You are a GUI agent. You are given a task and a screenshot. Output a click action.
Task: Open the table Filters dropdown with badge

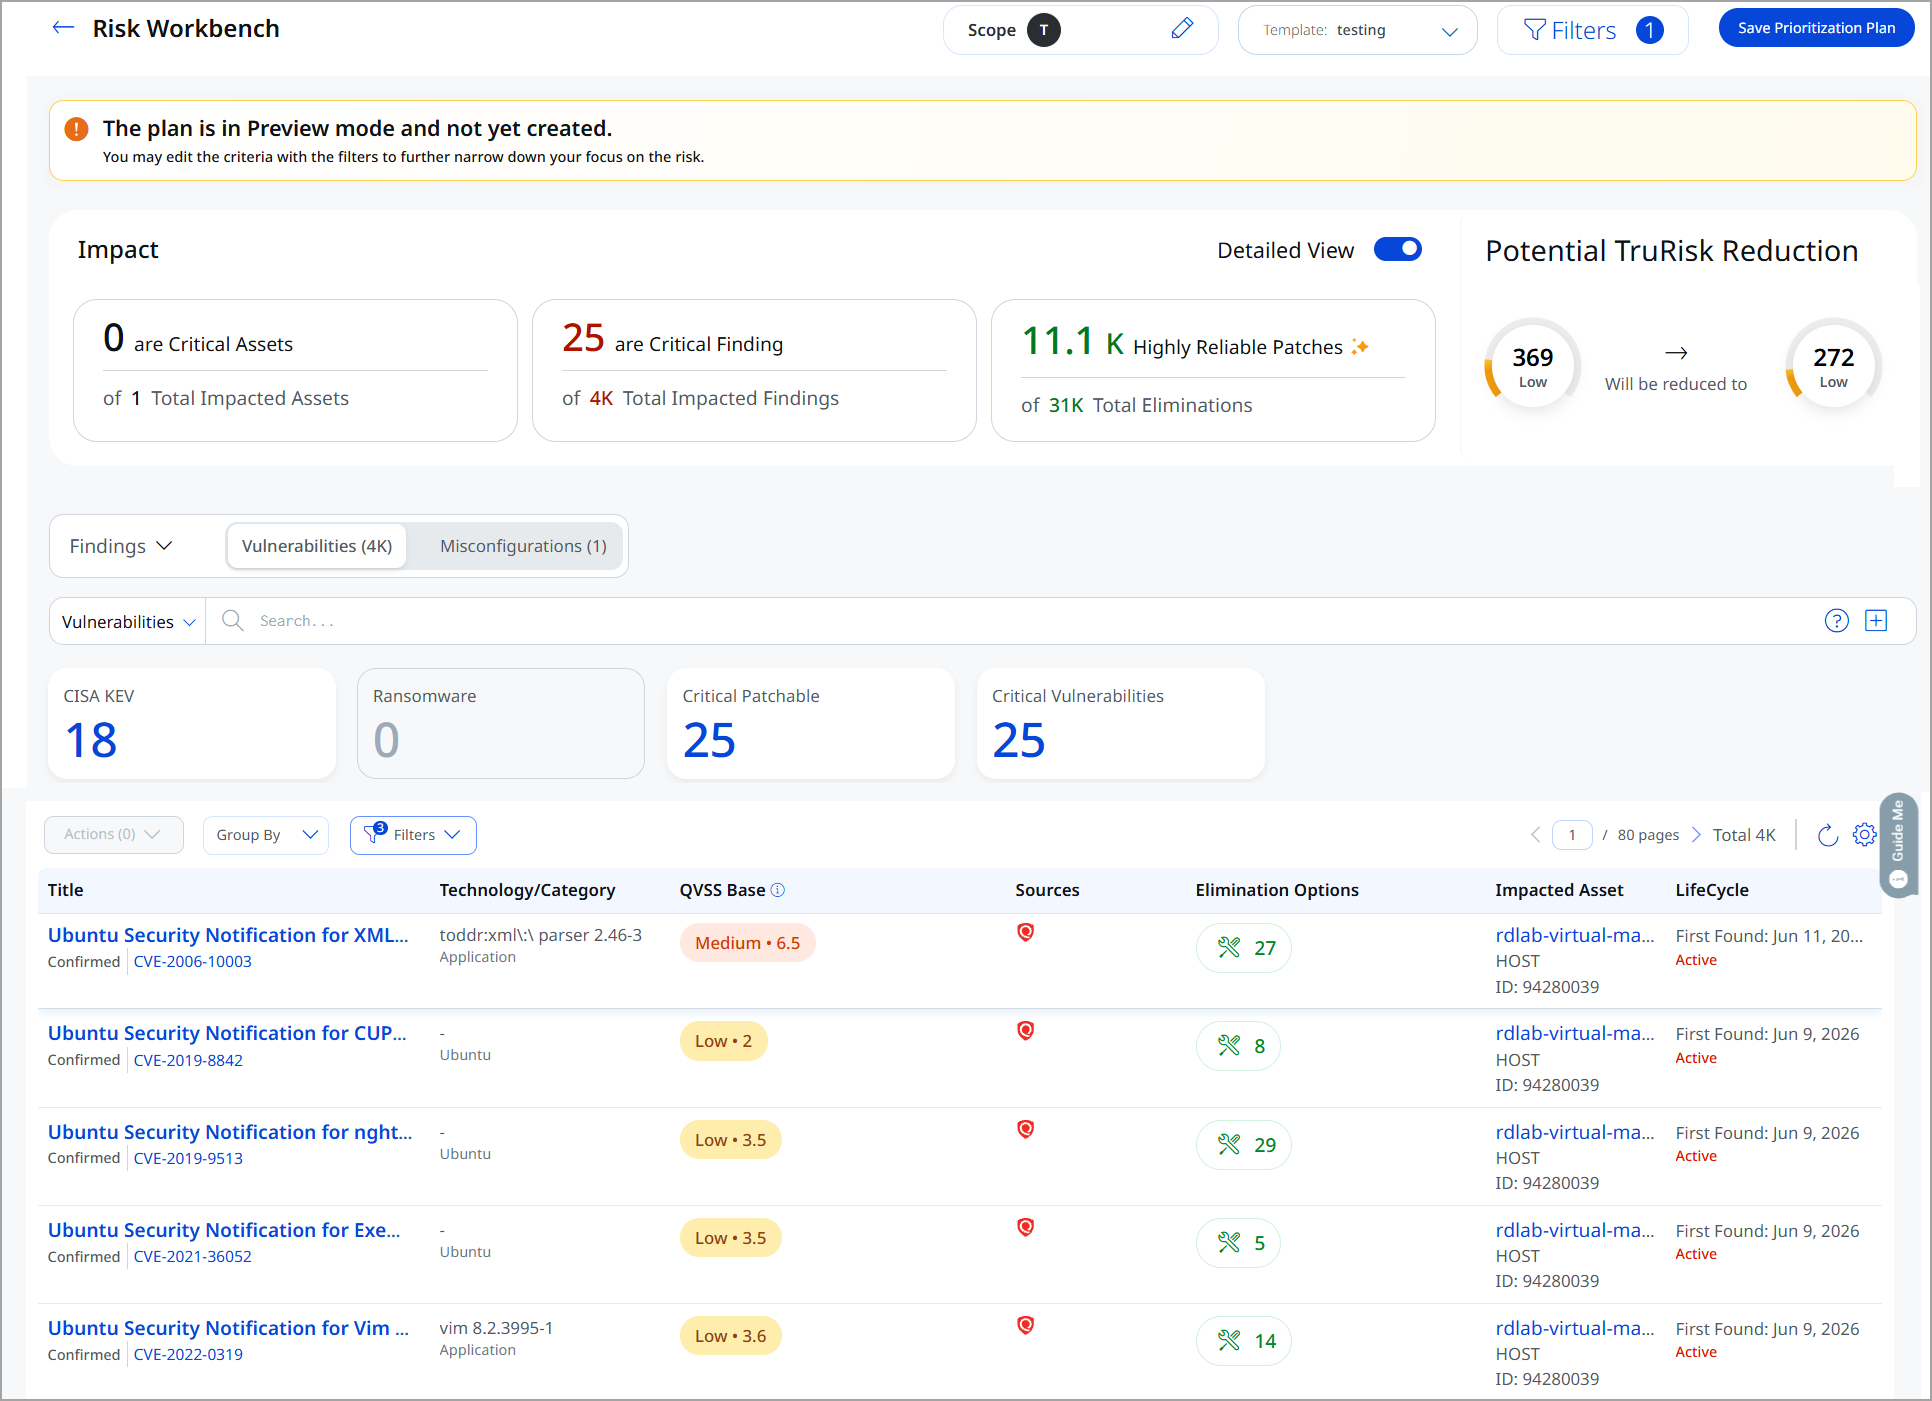(413, 835)
